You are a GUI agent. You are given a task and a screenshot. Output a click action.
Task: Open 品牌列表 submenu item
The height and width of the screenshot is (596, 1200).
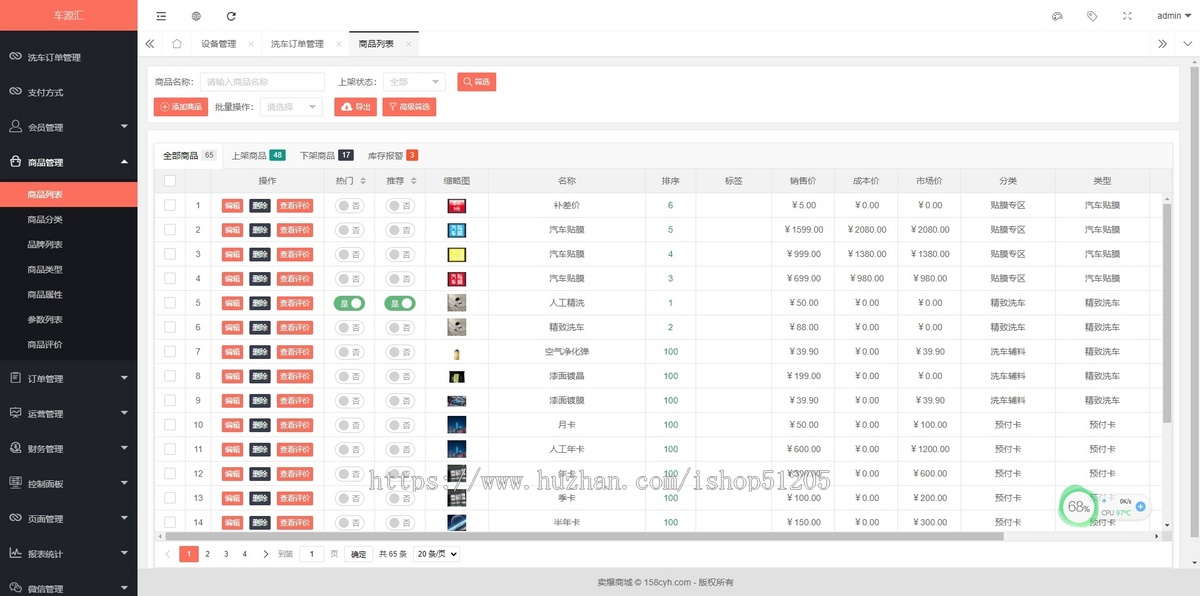pos(45,244)
